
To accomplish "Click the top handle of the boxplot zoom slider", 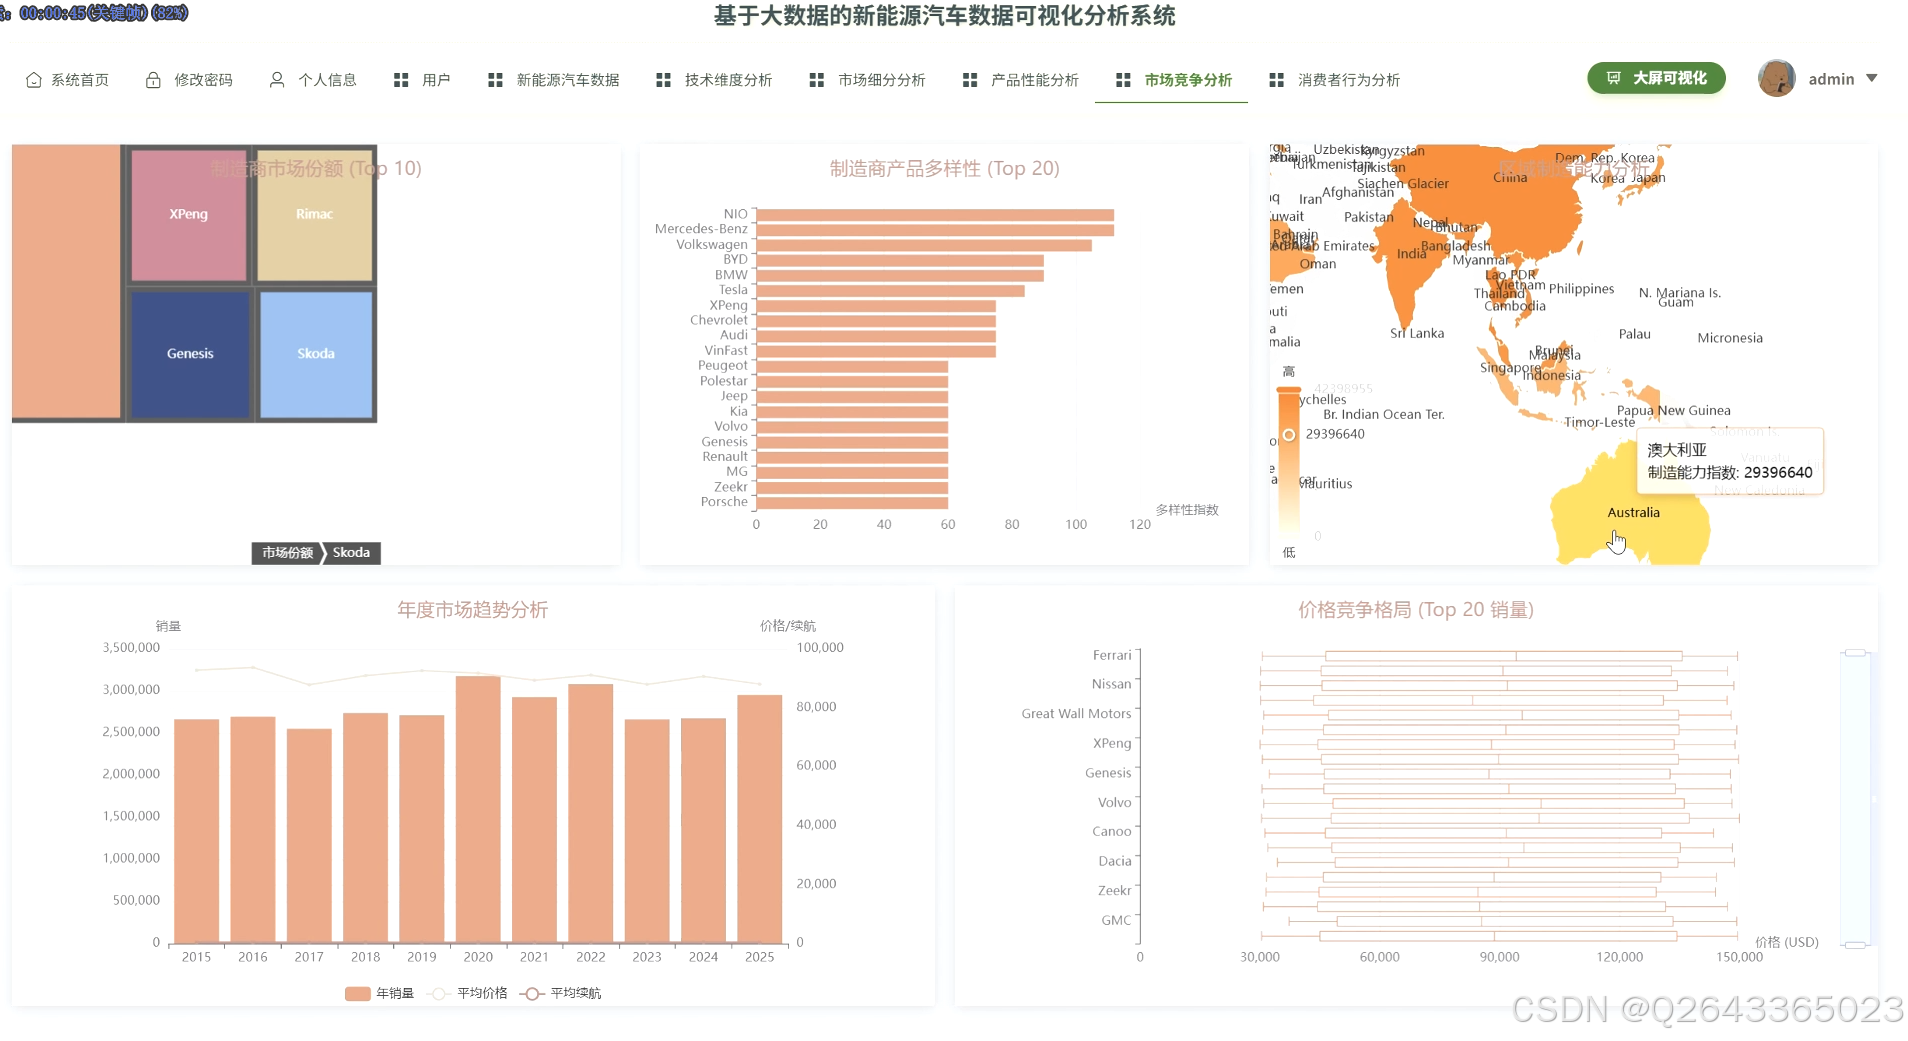I will [x=1855, y=653].
